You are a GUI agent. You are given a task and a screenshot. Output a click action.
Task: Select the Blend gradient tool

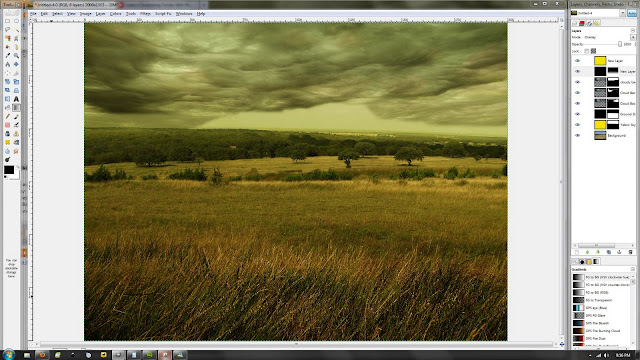(16, 108)
